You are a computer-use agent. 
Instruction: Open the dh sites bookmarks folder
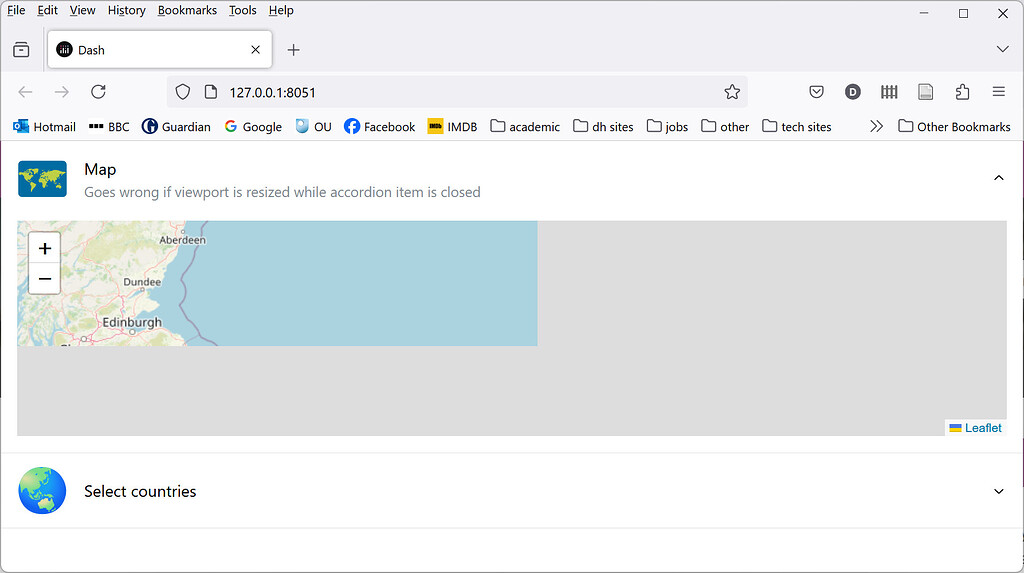click(x=603, y=126)
